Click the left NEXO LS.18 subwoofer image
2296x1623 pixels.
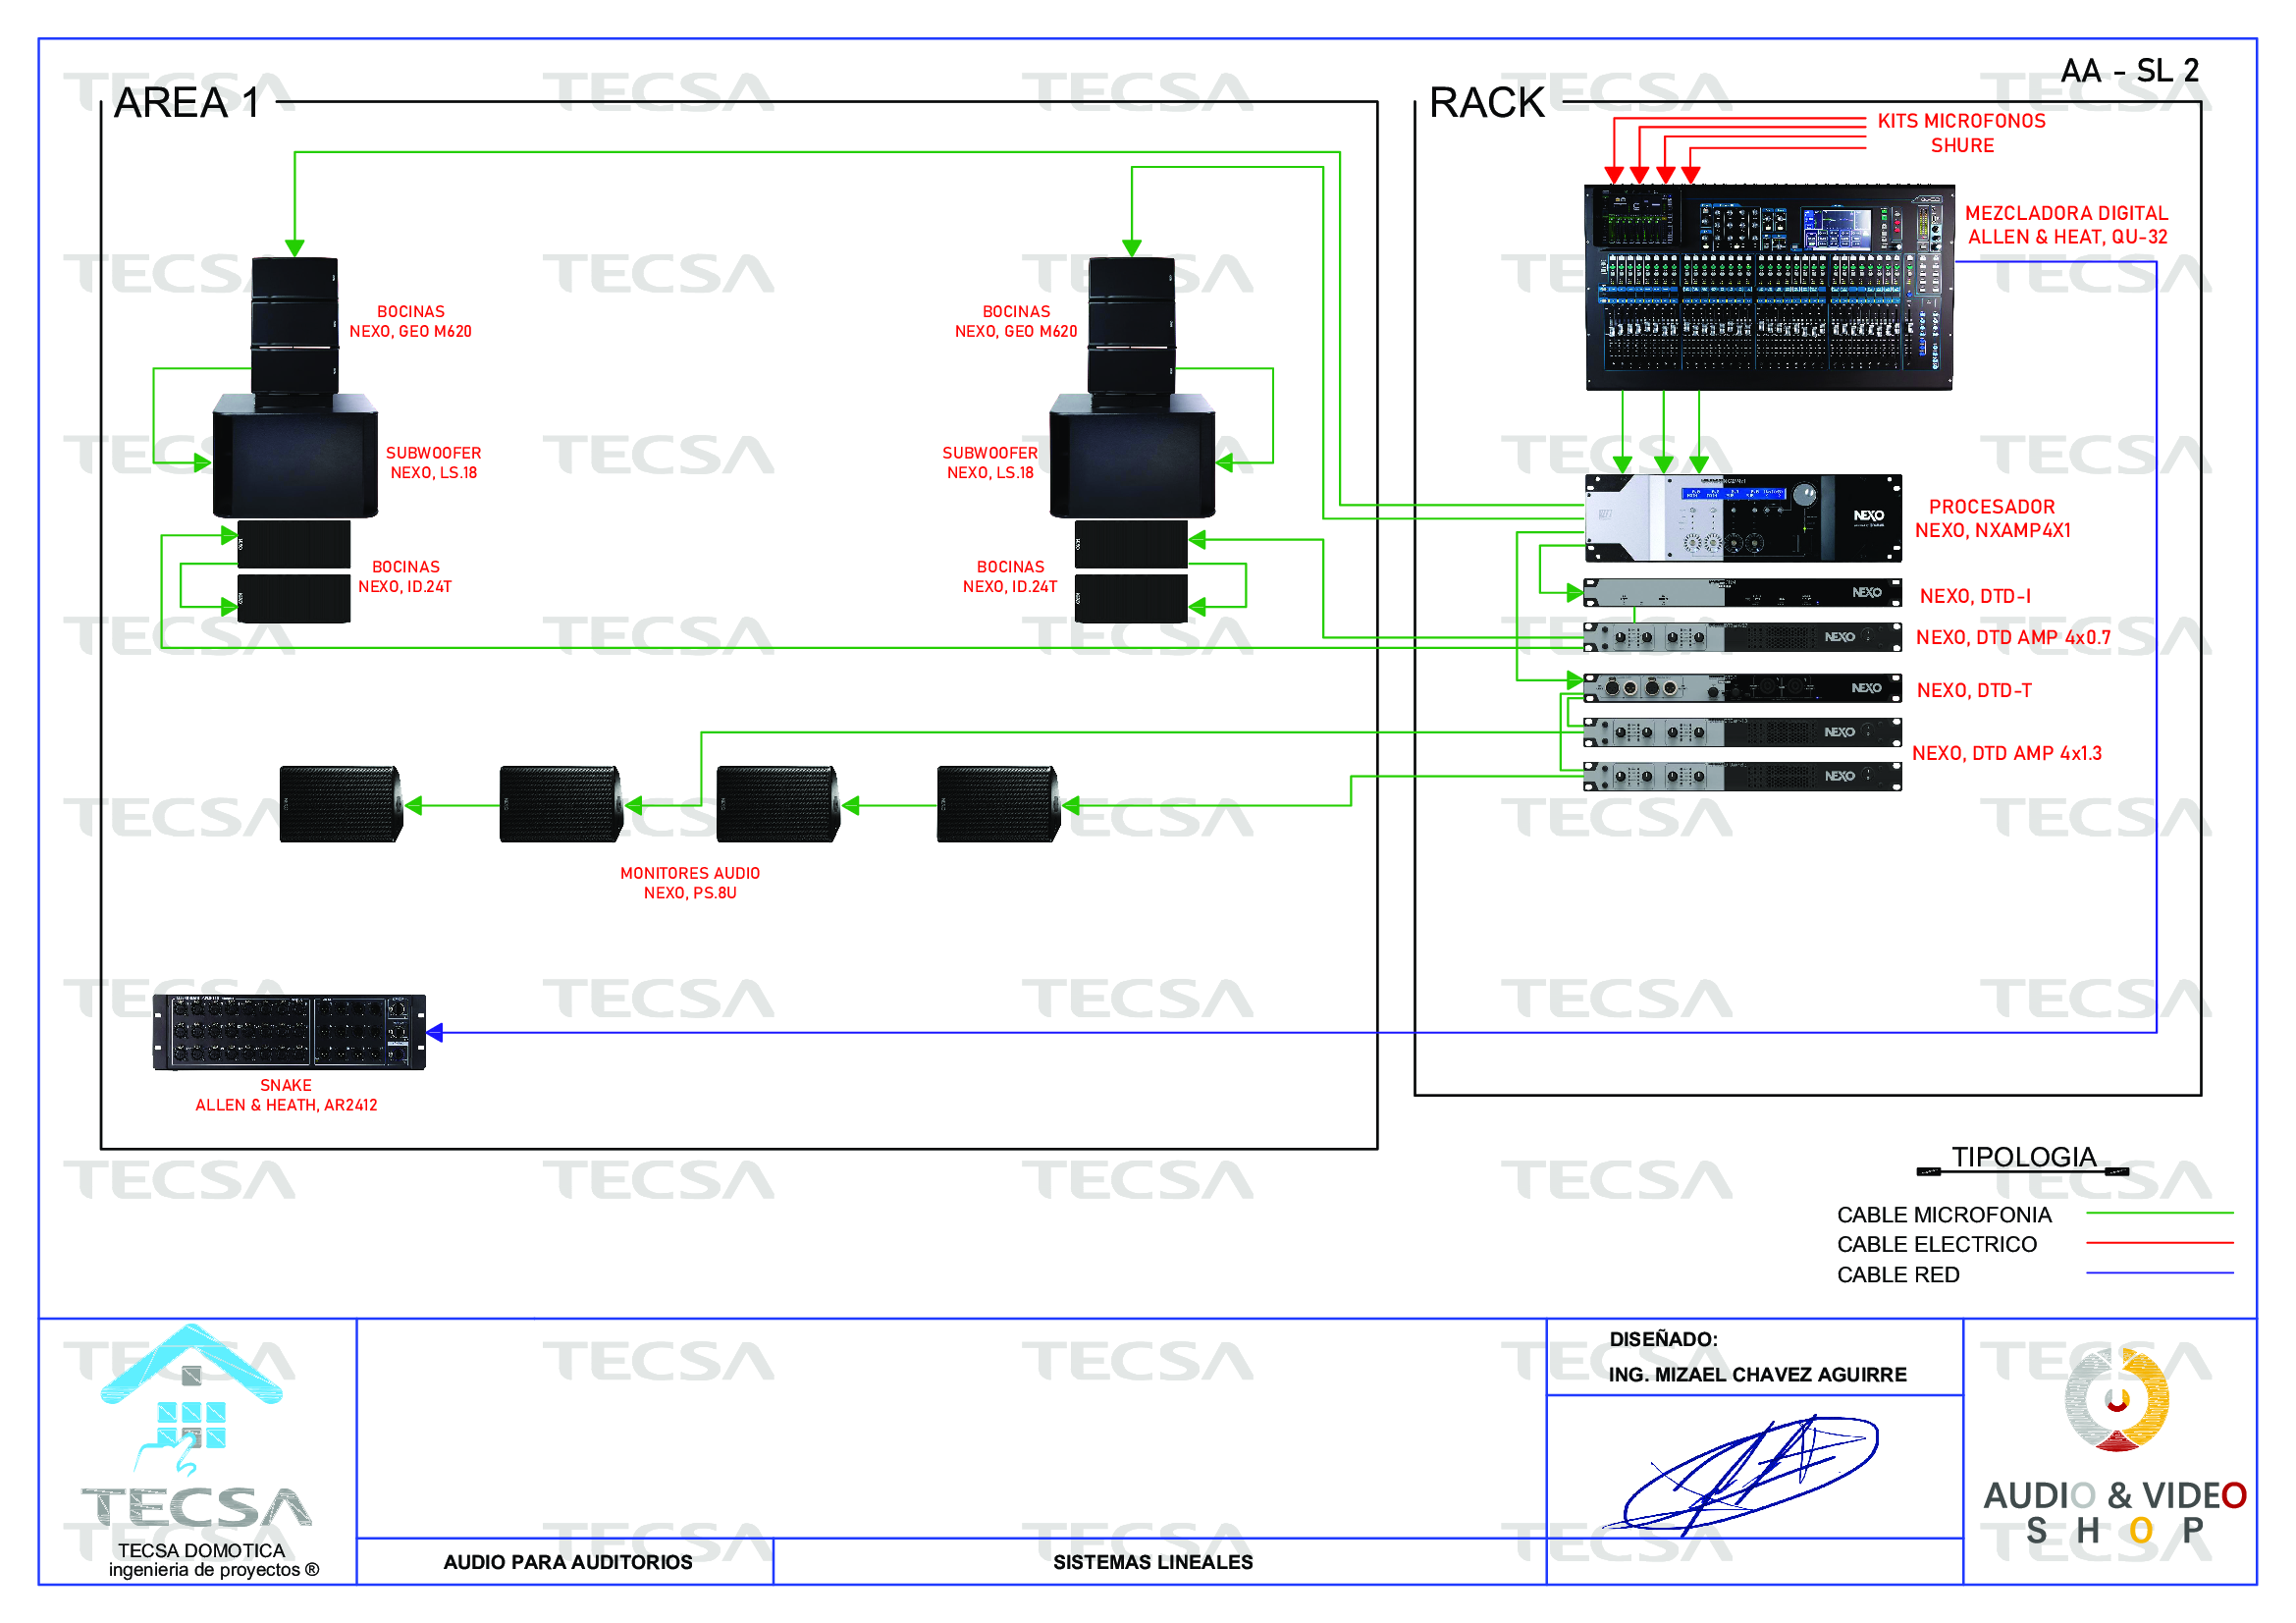coord(296,456)
